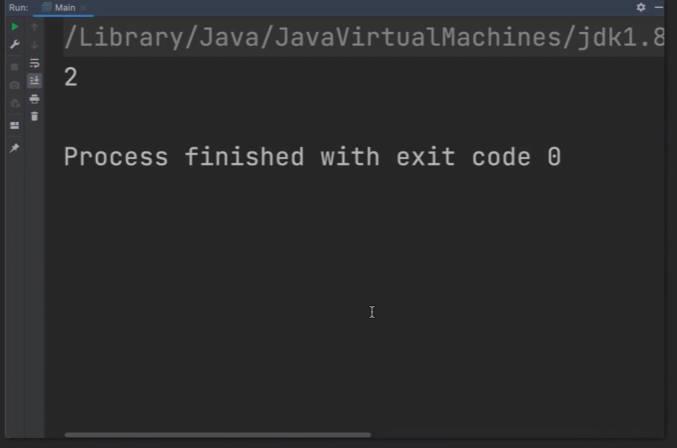
Task: Toggle scroll to end of console
Action: point(34,81)
